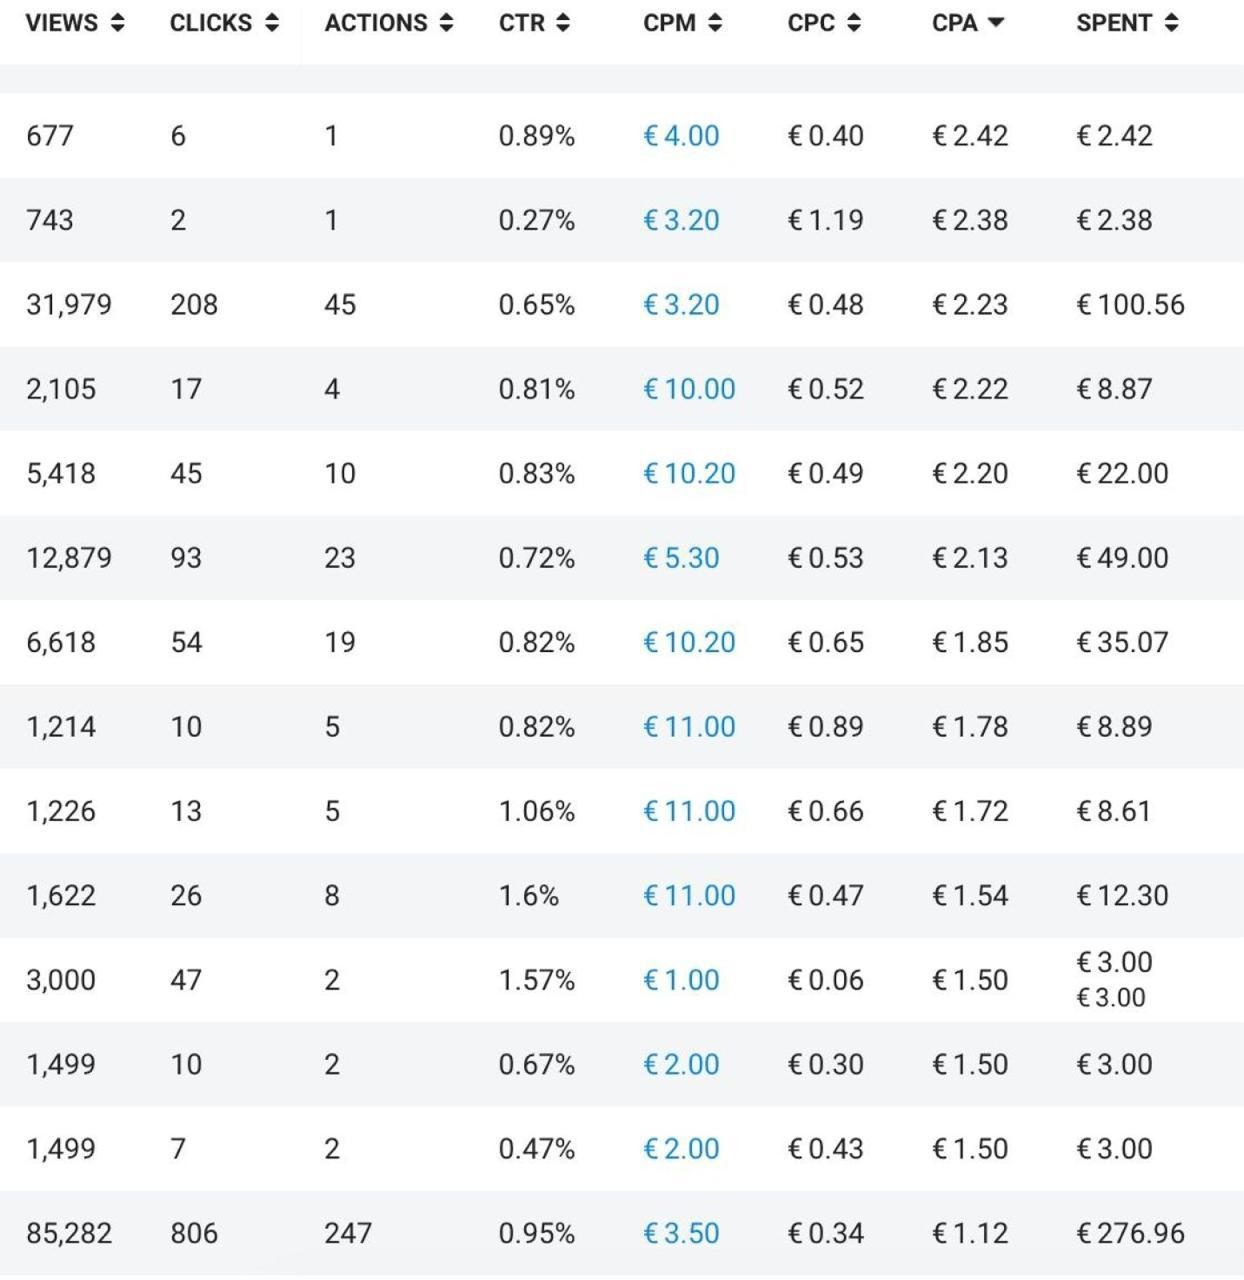This screenshot has width=1244, height=1280.
Task: Toggle sort arrows next to CTR
Action: click(563, 23)
